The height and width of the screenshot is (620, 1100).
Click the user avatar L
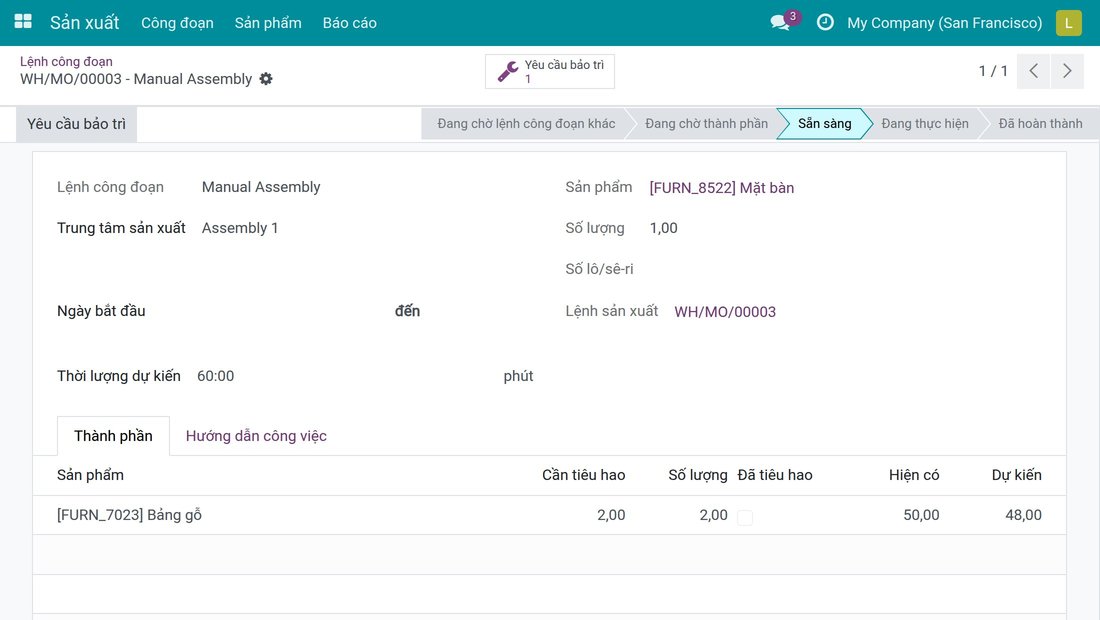(1068, 22)
